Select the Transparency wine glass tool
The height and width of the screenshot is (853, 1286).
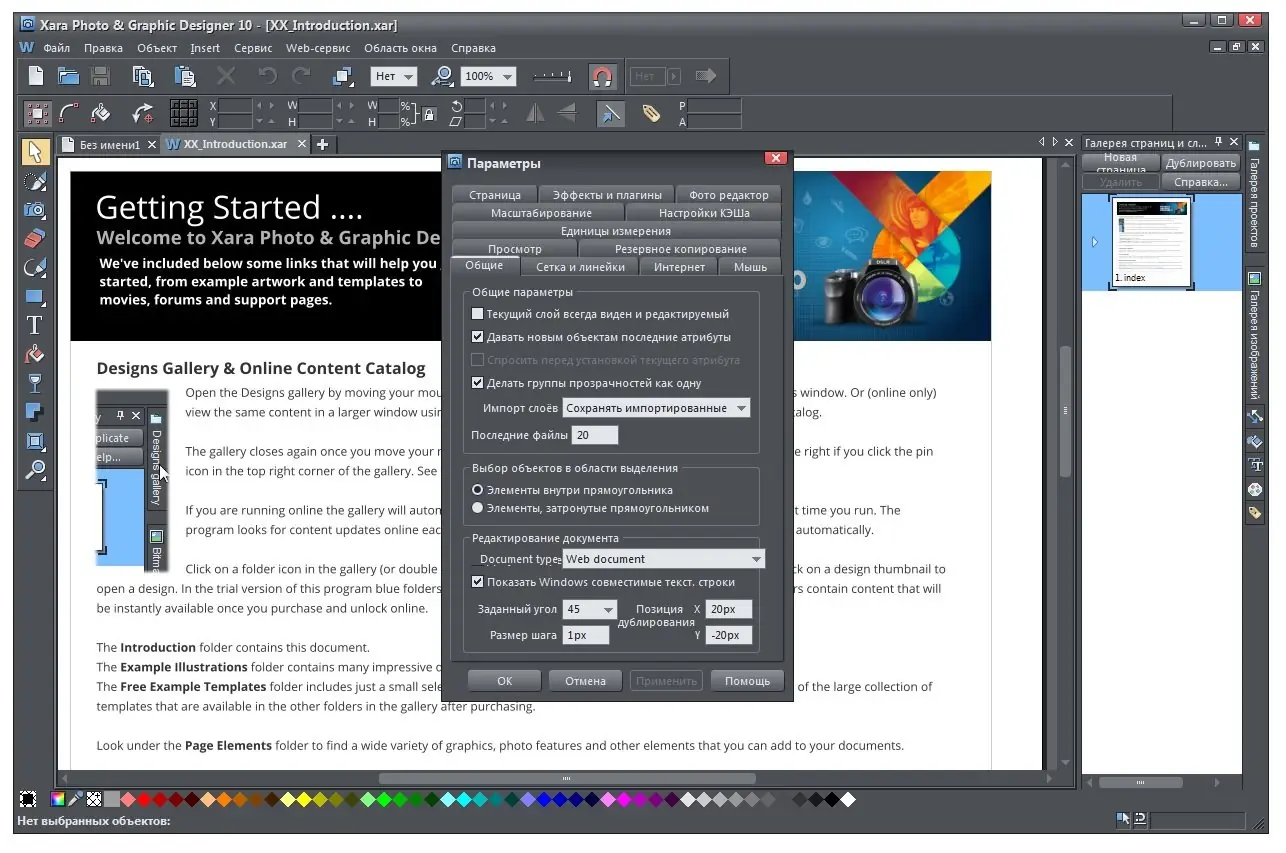point(35,383)
